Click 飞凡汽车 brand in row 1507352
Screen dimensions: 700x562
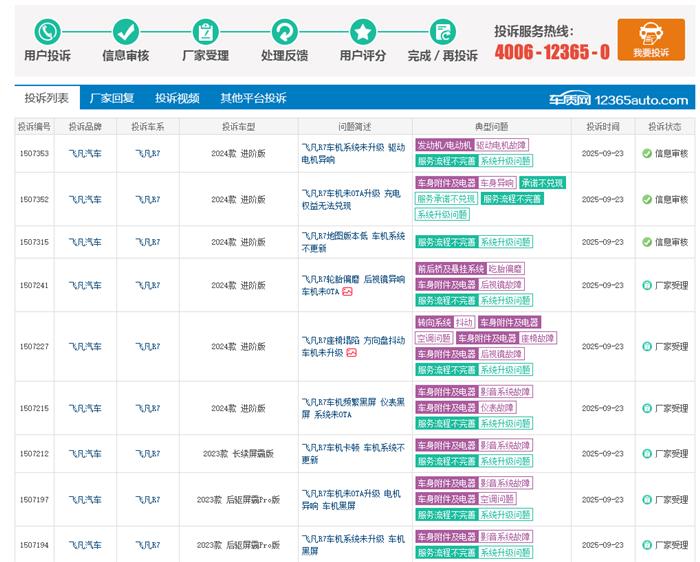[85, 199]
